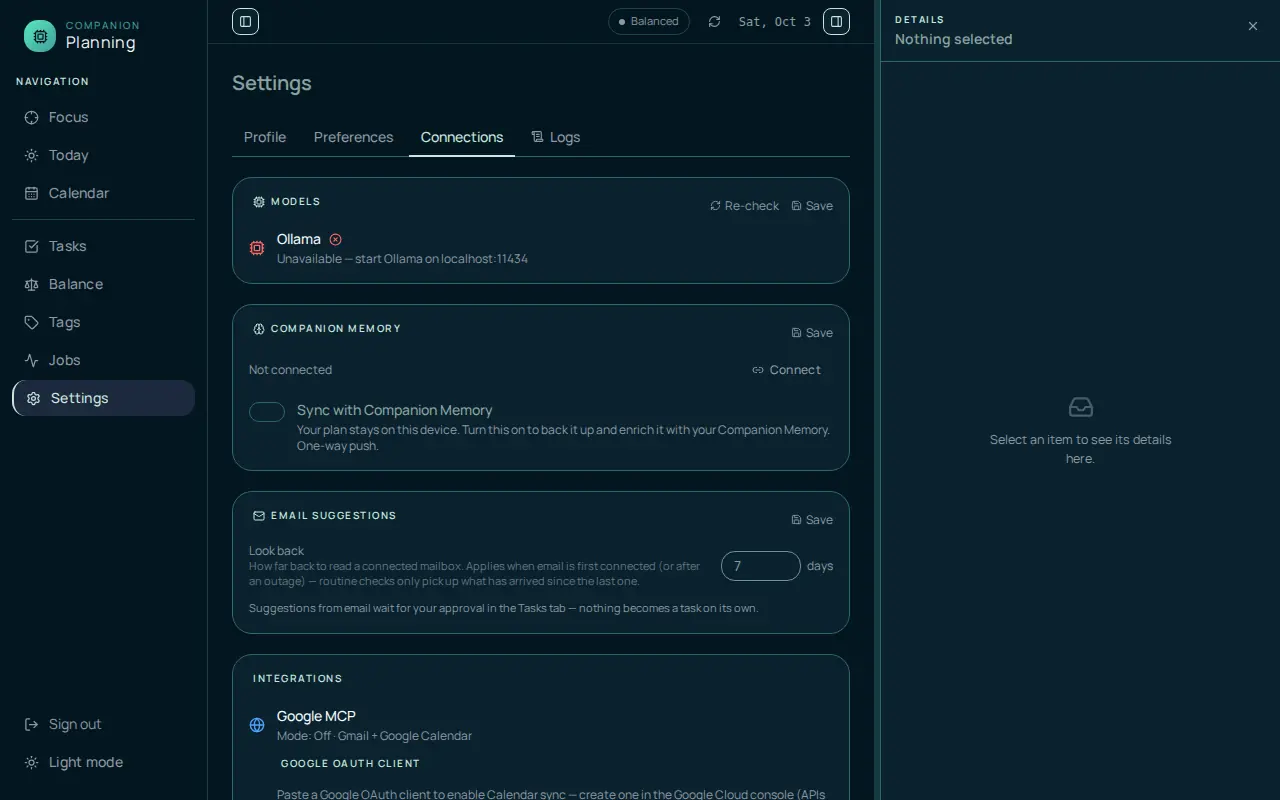Enable Sync with Companion Memory toggle

tap(267, 412)
